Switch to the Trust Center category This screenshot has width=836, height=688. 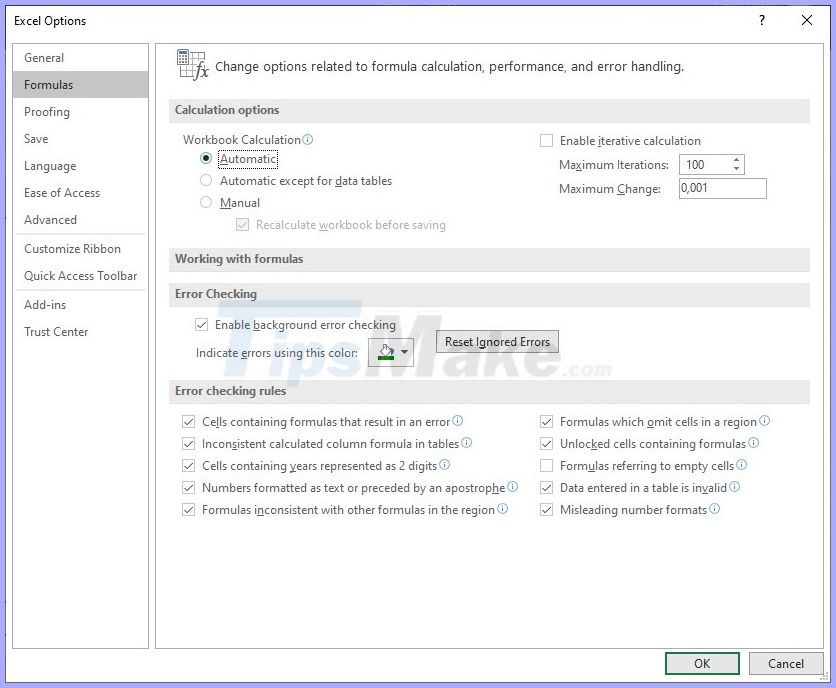click(x=56, y=332)
